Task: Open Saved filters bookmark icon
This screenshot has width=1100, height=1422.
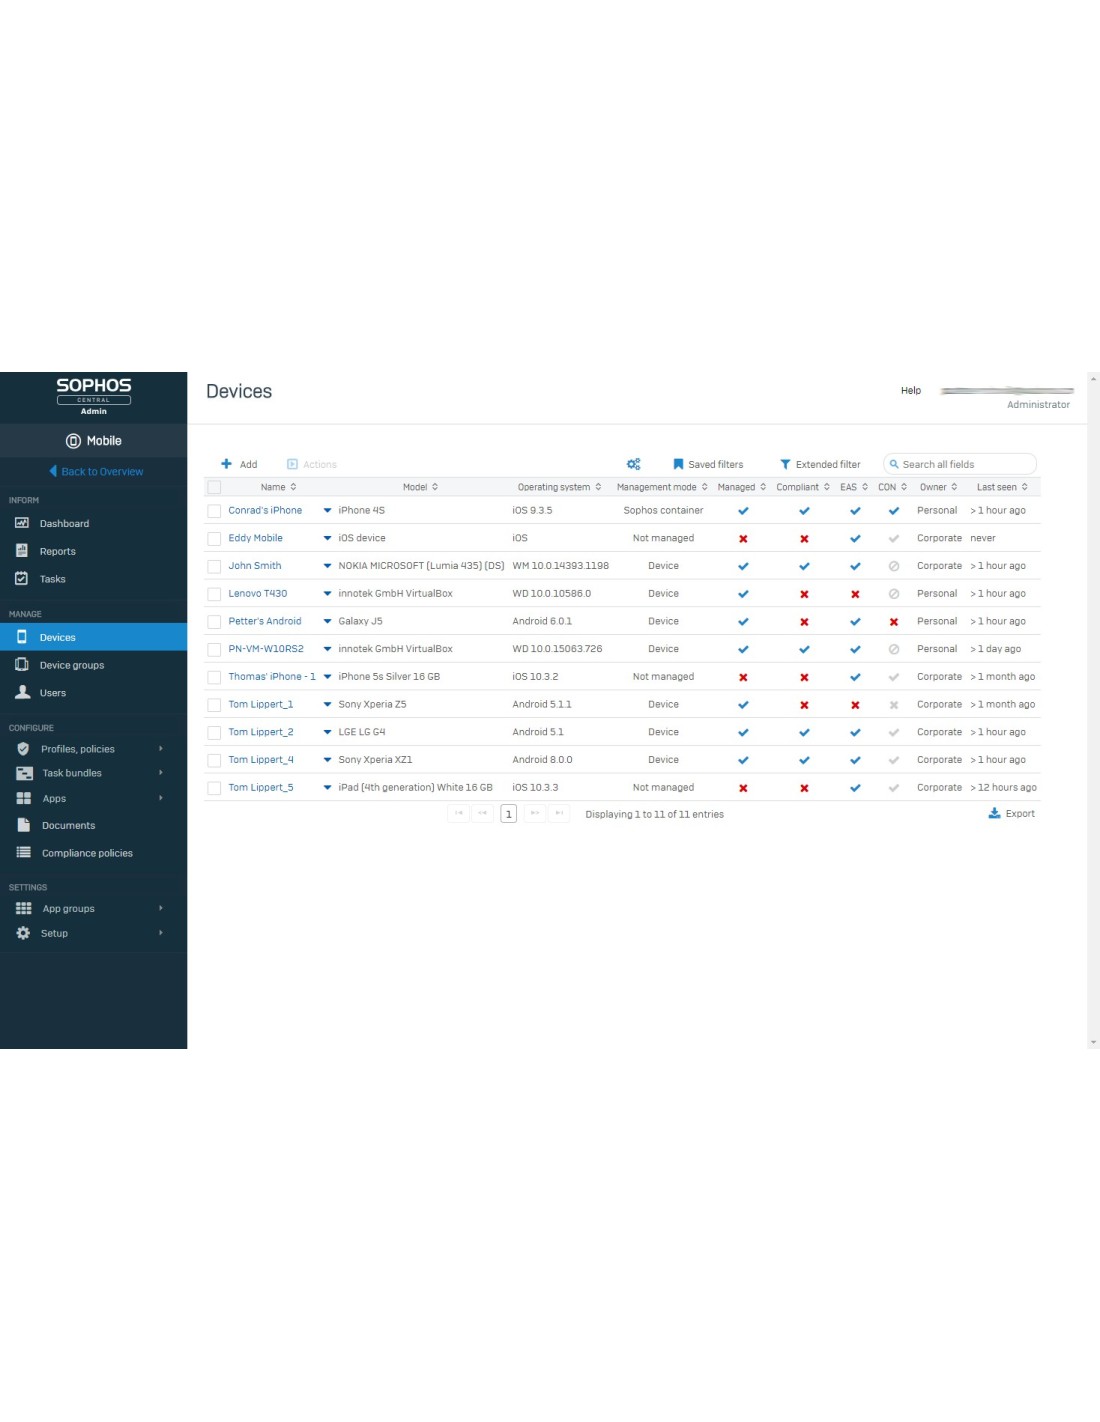Action: [x=678, y=464]
